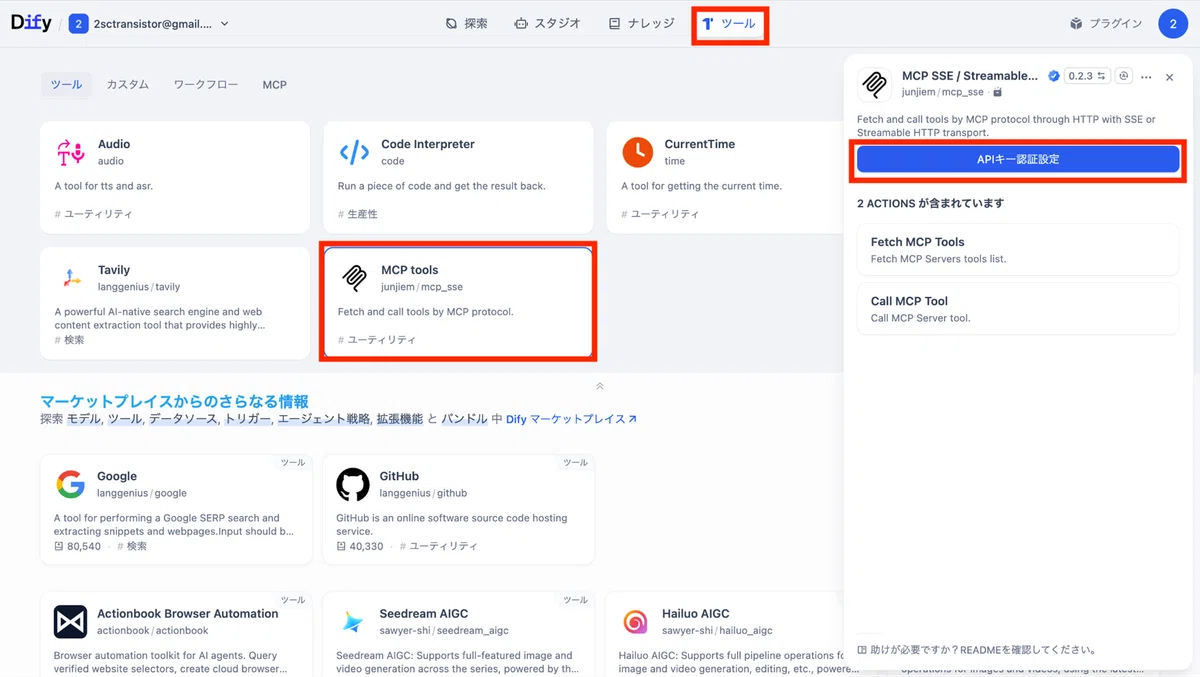This screenshot has height=677, width=1200.
Task: Click the update settings icon beside version
Action: click(1124, 76)
